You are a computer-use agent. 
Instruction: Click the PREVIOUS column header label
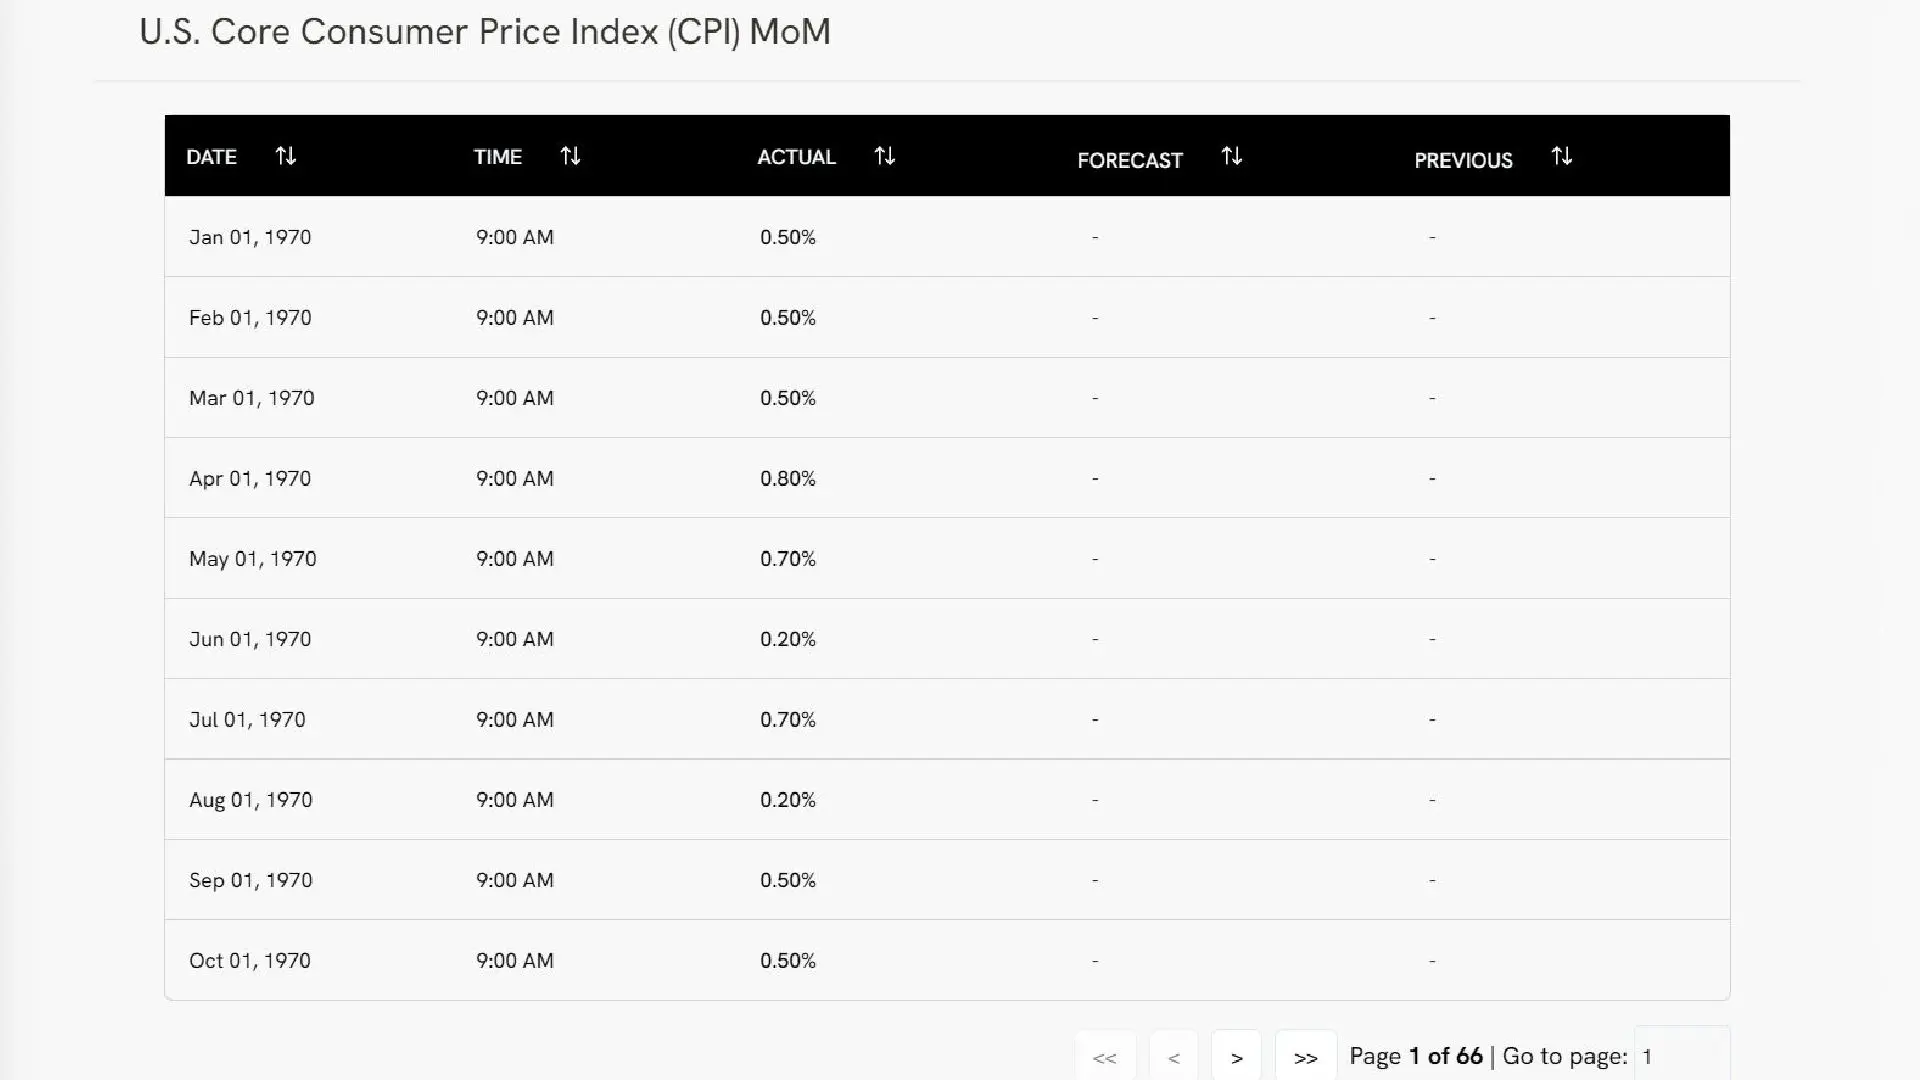click(1463, 160)
